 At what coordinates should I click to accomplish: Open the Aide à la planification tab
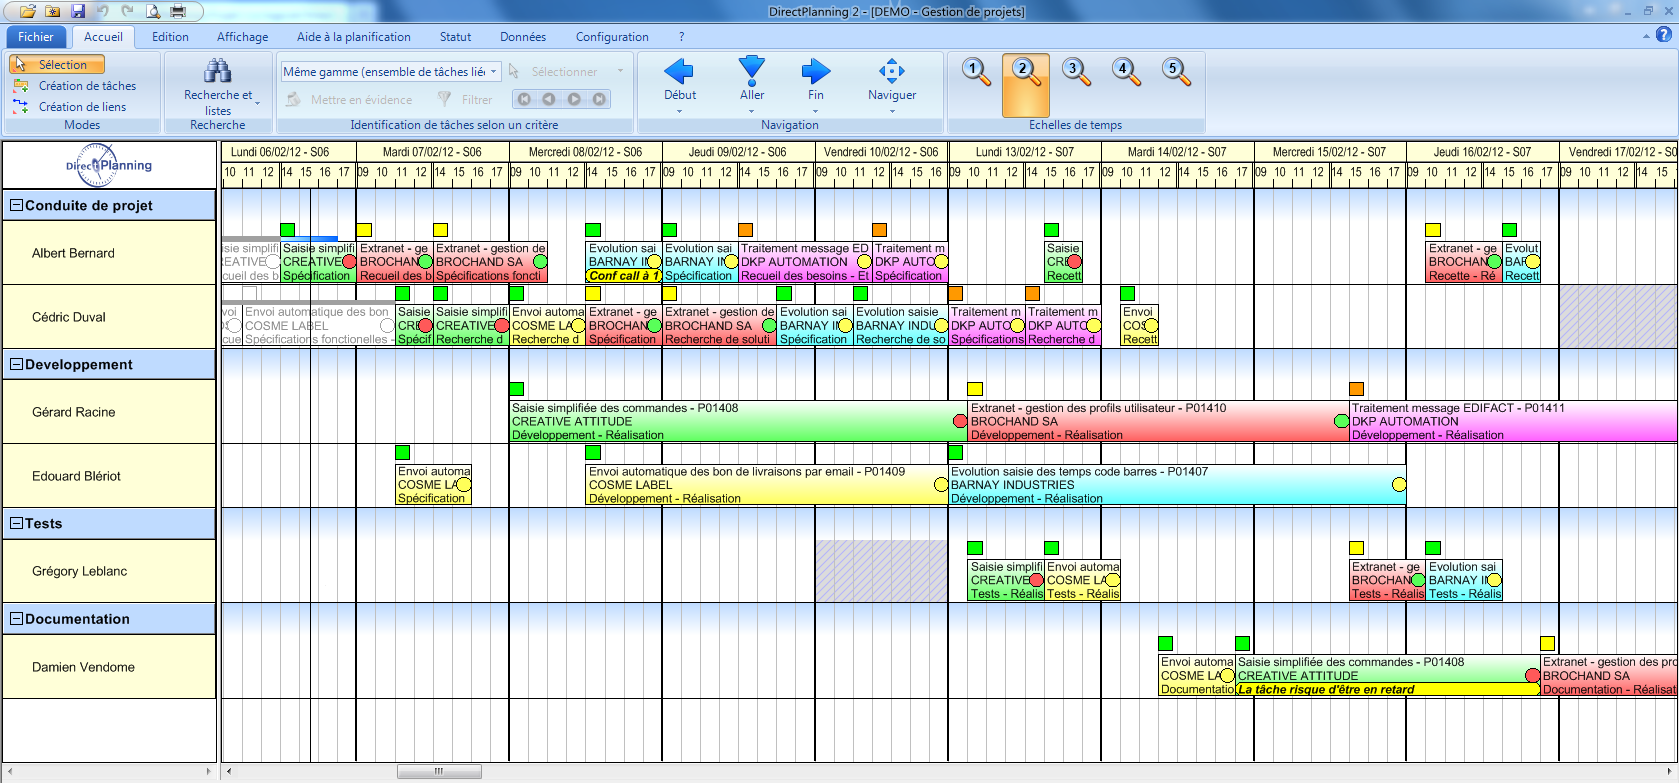(x=354, y=37)
